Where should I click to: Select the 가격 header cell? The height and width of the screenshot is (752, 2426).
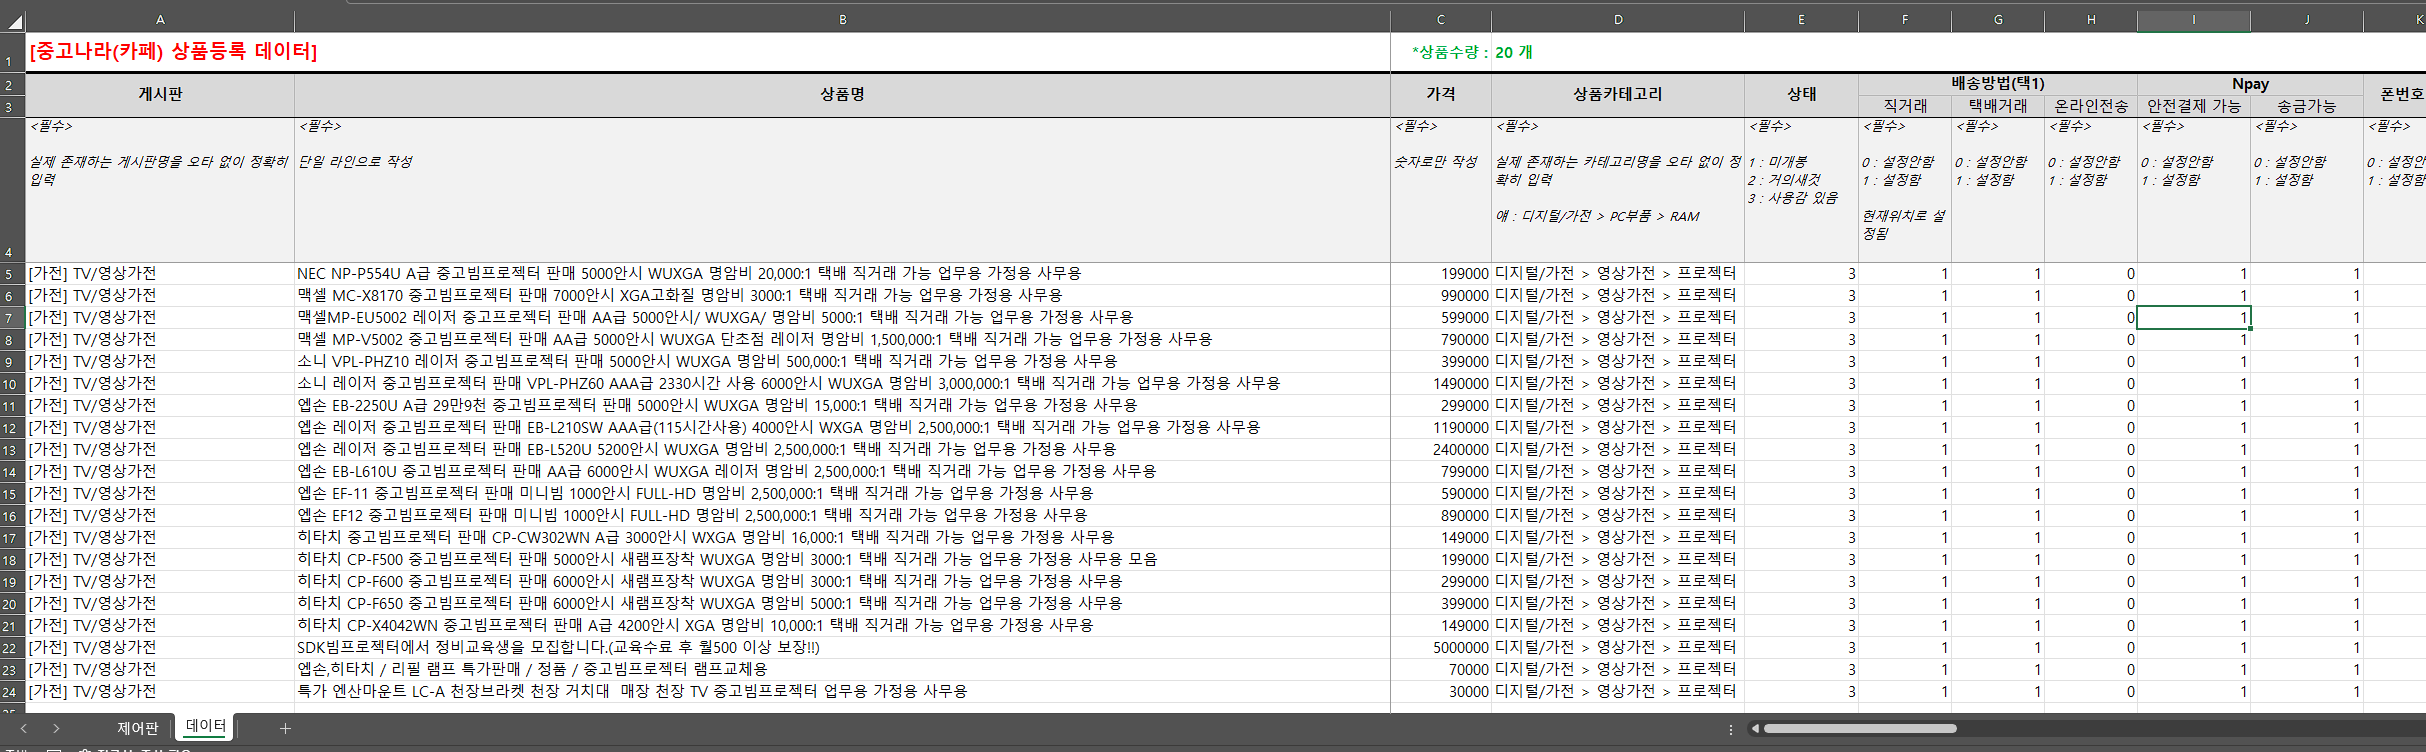(x=1440, y=94)
